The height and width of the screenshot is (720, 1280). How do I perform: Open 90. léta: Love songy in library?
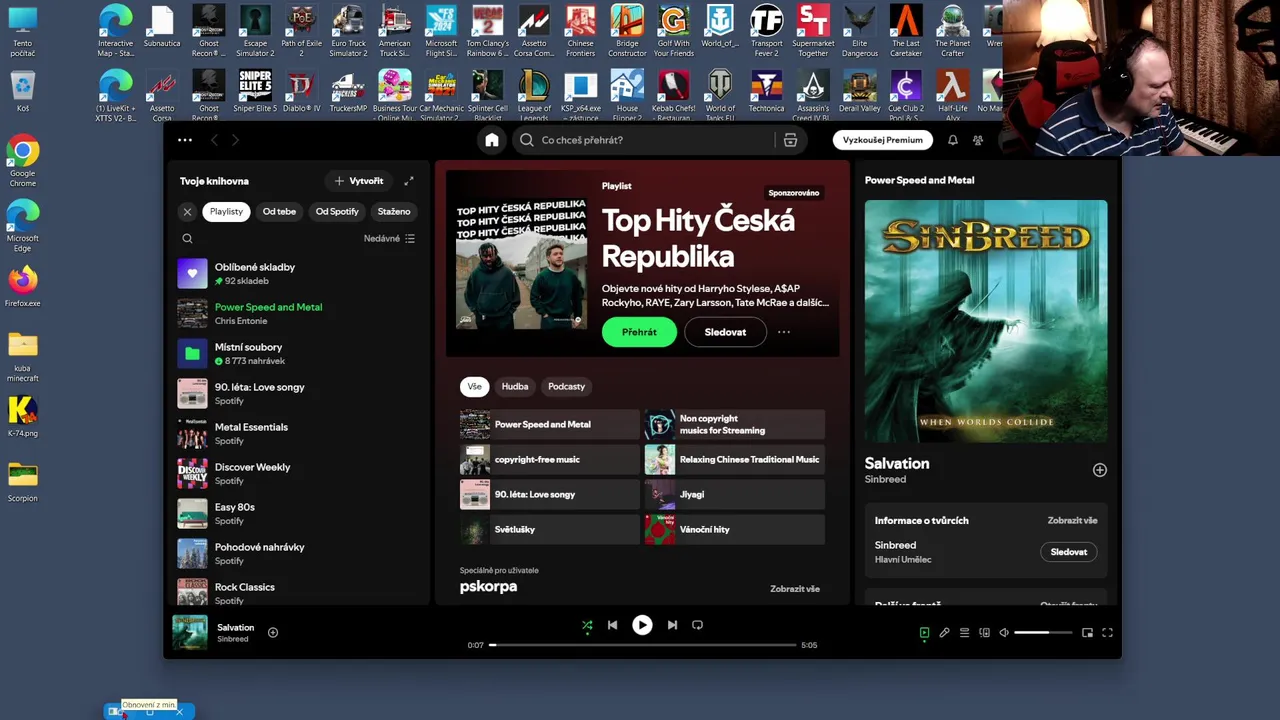298,394
